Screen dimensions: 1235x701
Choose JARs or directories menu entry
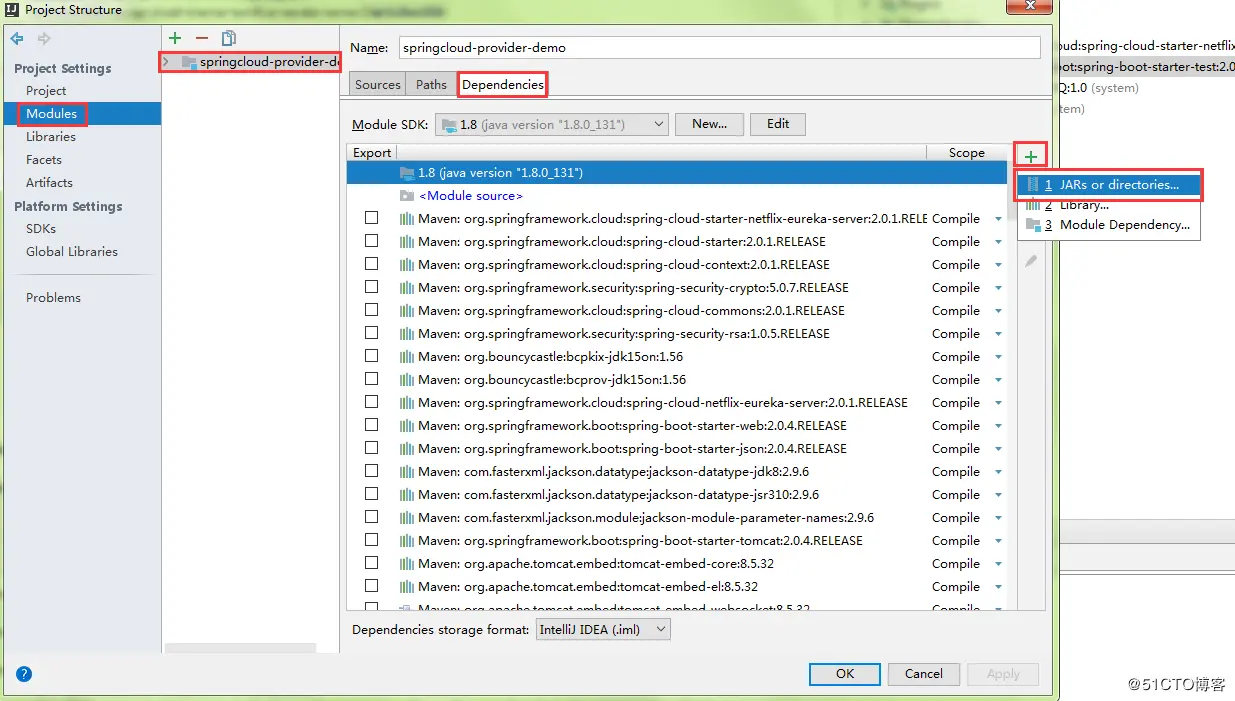click(1109, 185)
